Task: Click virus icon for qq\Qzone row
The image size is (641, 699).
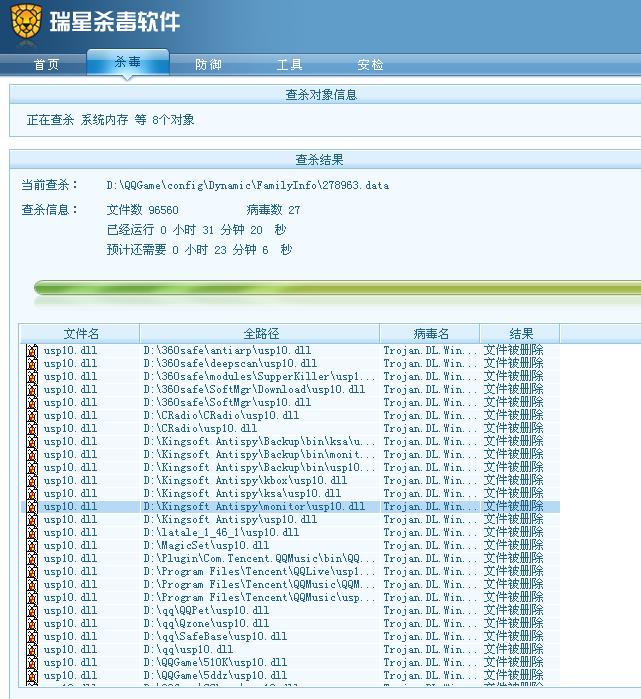Action: (32, 624)
